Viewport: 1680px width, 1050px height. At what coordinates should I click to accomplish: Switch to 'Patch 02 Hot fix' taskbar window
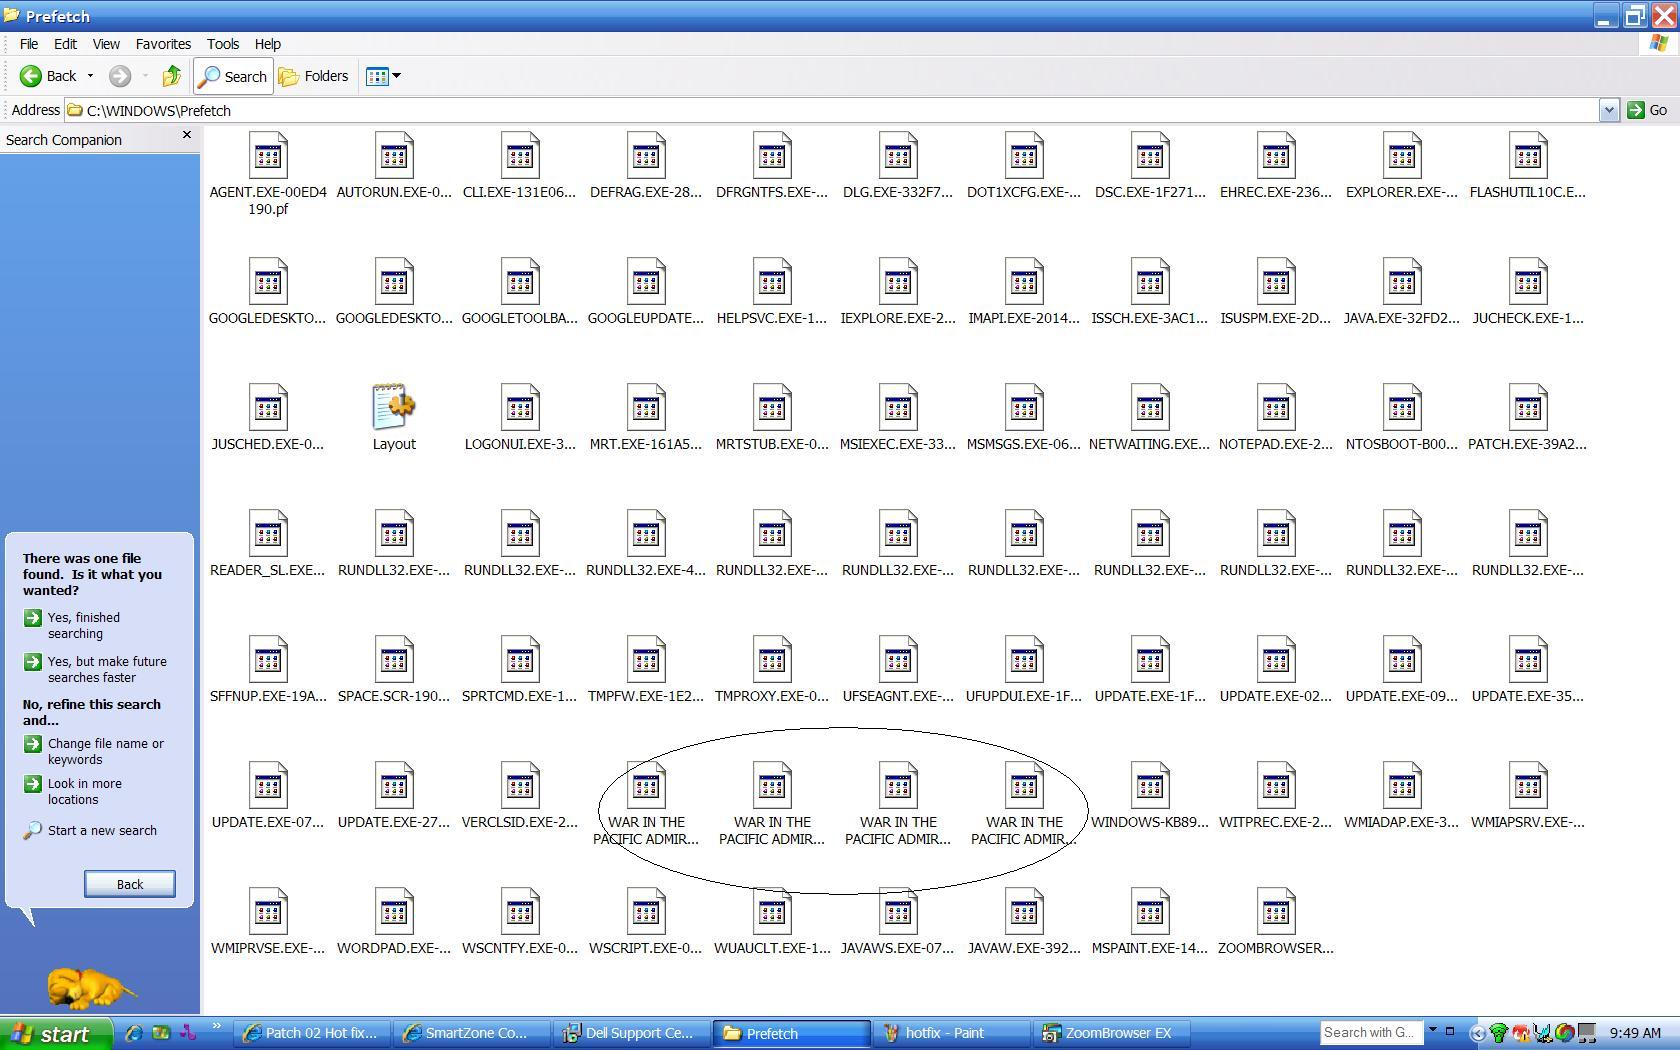pos(312,1033)
